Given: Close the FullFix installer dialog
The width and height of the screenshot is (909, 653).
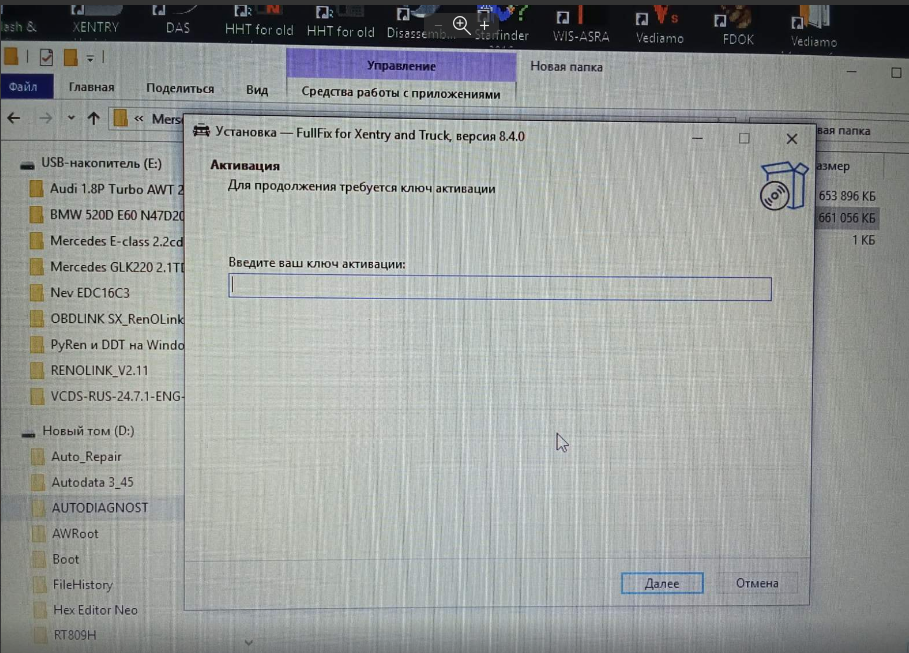Looking at the screenshot, I should coord(792,139).
